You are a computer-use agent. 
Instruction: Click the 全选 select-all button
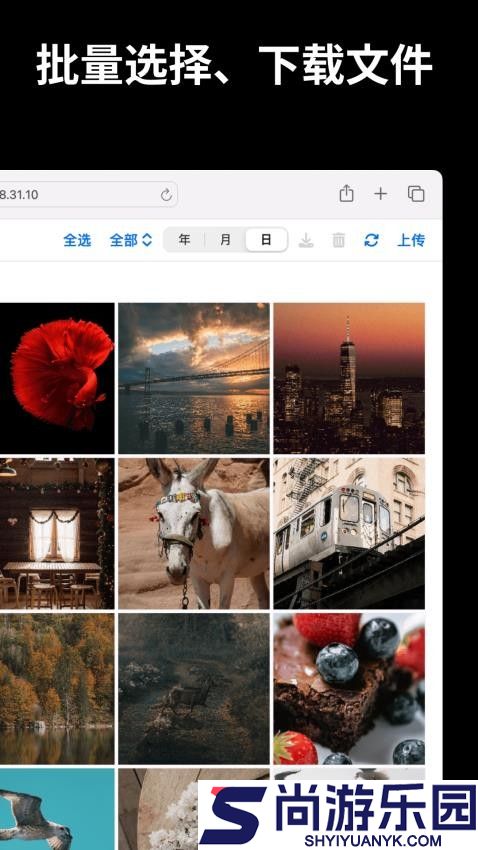77,240
